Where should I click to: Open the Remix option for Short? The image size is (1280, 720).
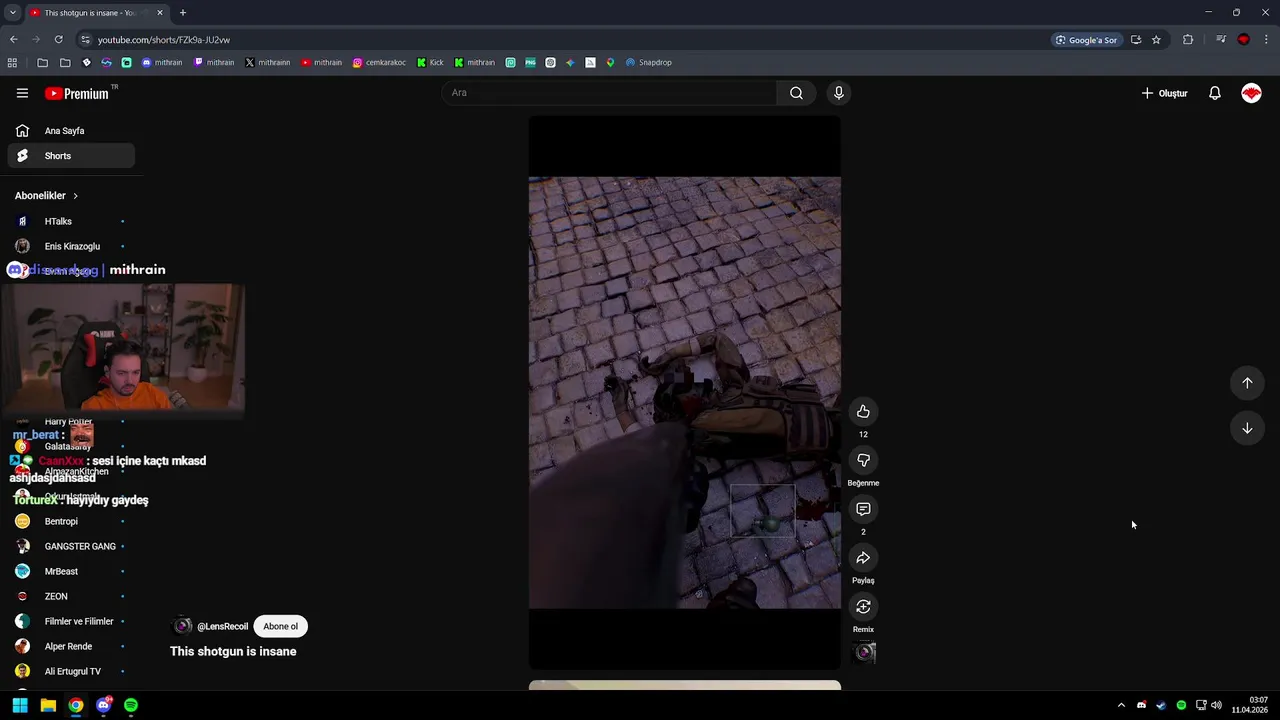click(863, 607)
